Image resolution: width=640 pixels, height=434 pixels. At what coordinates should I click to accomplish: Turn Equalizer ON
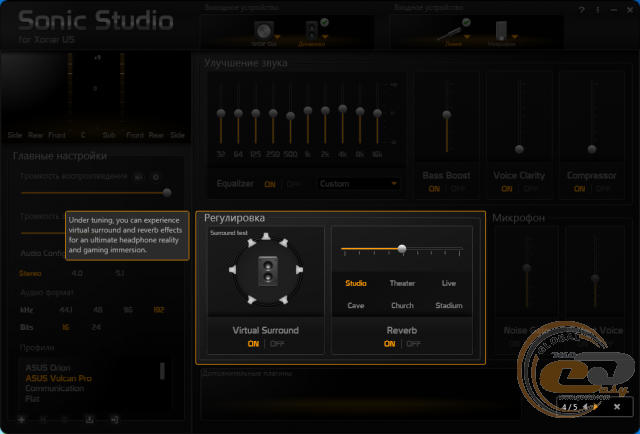tap(270, 185)
